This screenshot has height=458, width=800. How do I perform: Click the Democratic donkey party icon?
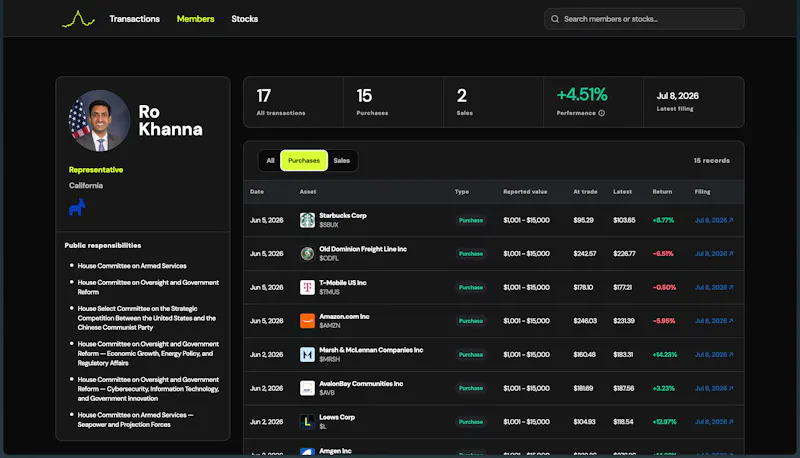(x=77, y=207)
